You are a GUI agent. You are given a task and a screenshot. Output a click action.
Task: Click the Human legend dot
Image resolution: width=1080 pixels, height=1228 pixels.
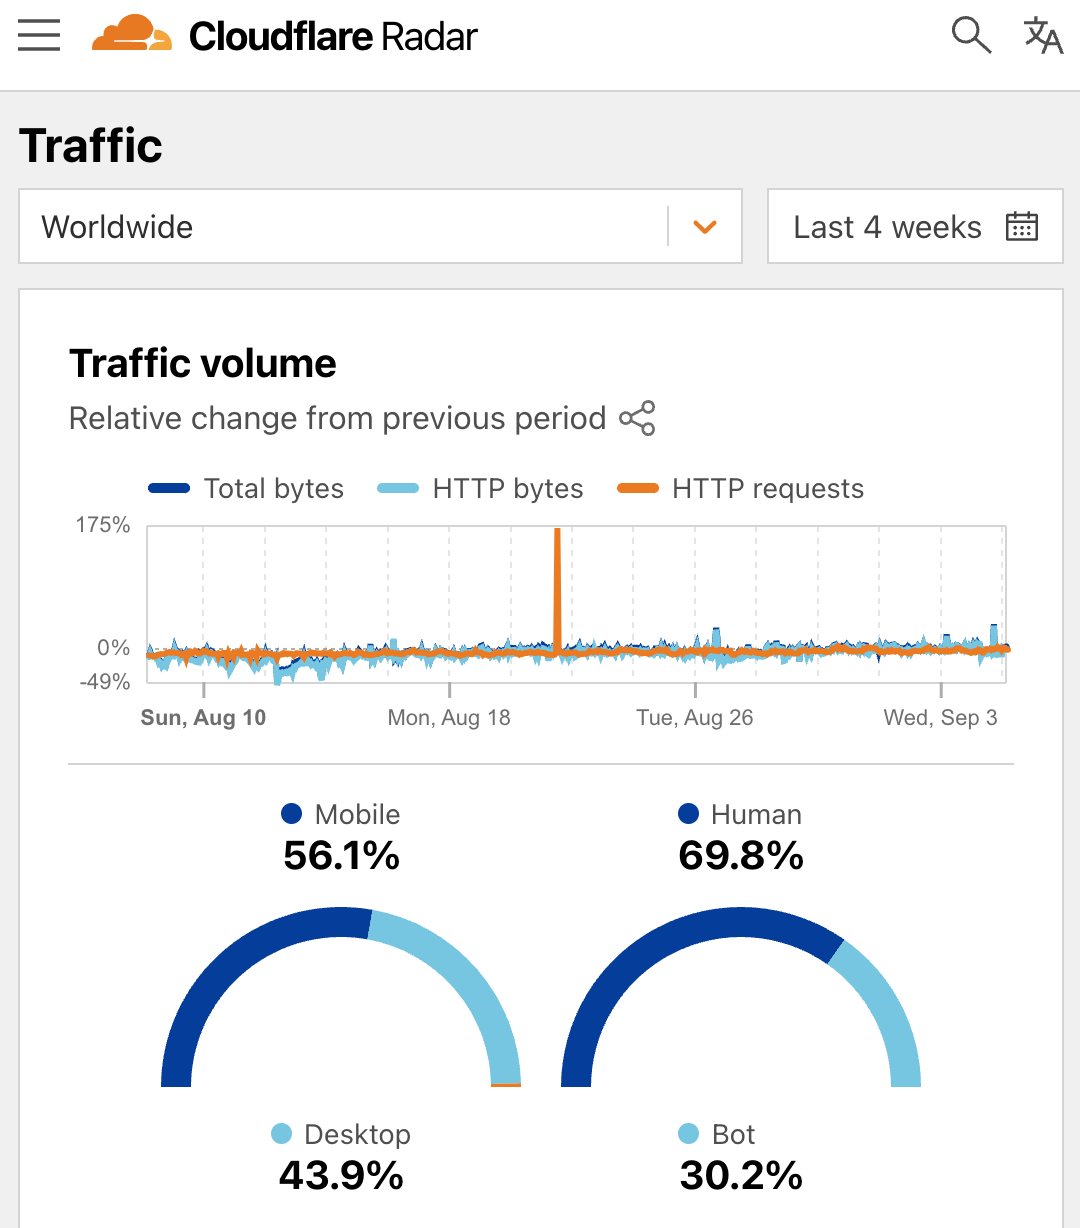(x=688, y=814)
